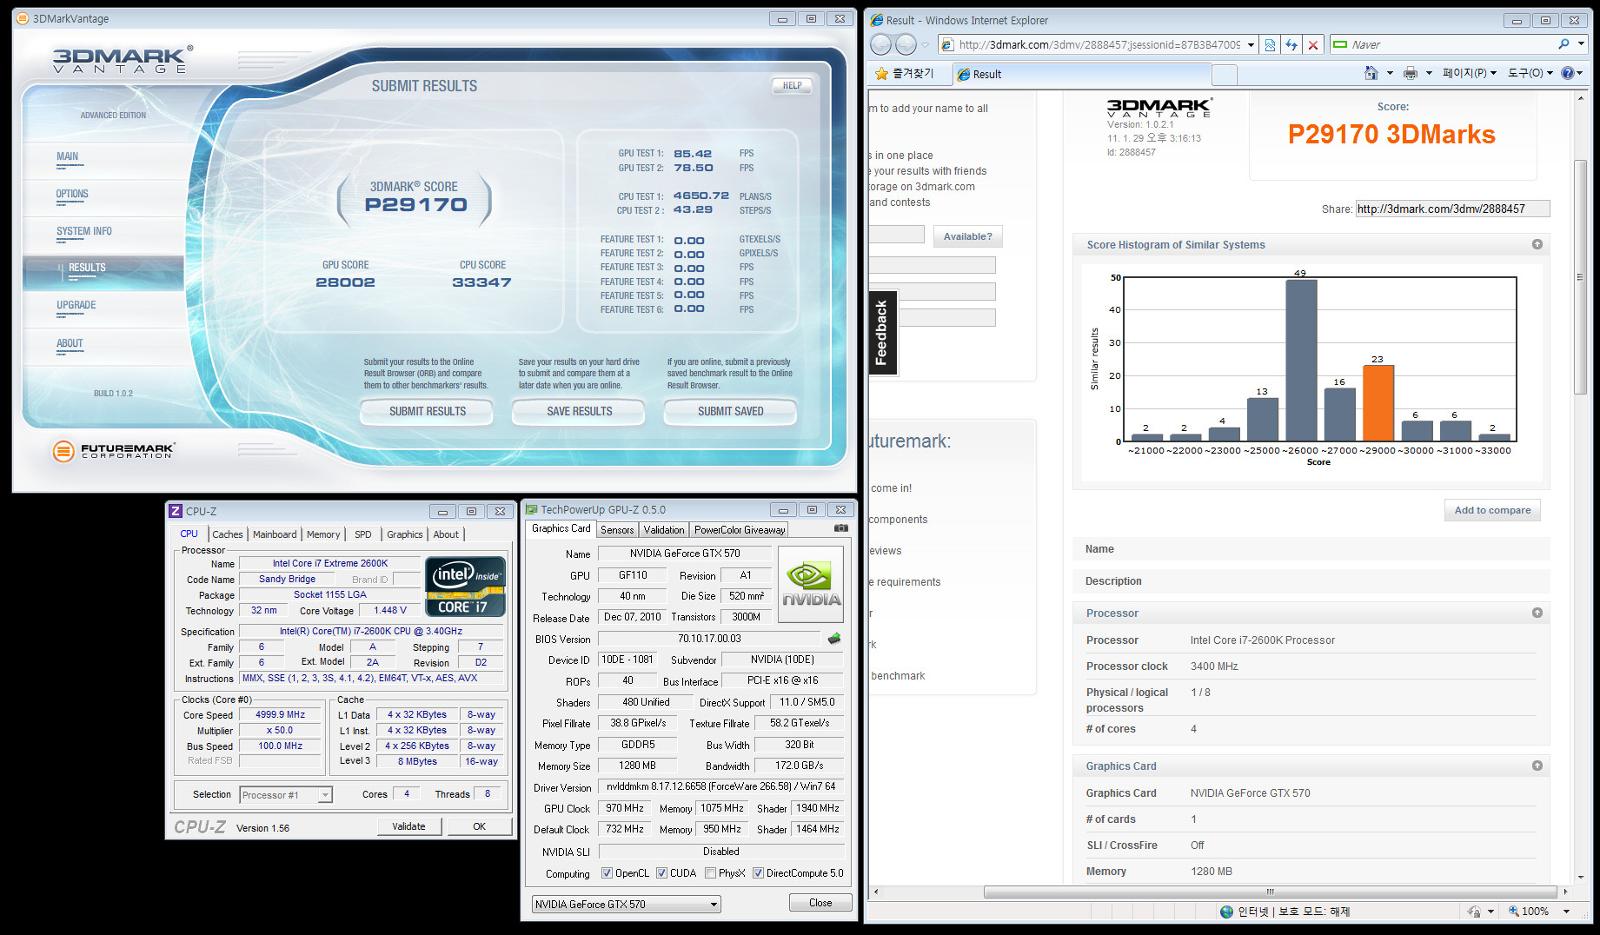Click the GPU-Z camera screenshot icon
The width and height of the screenshot is (1600, 935).
(841, 528)
